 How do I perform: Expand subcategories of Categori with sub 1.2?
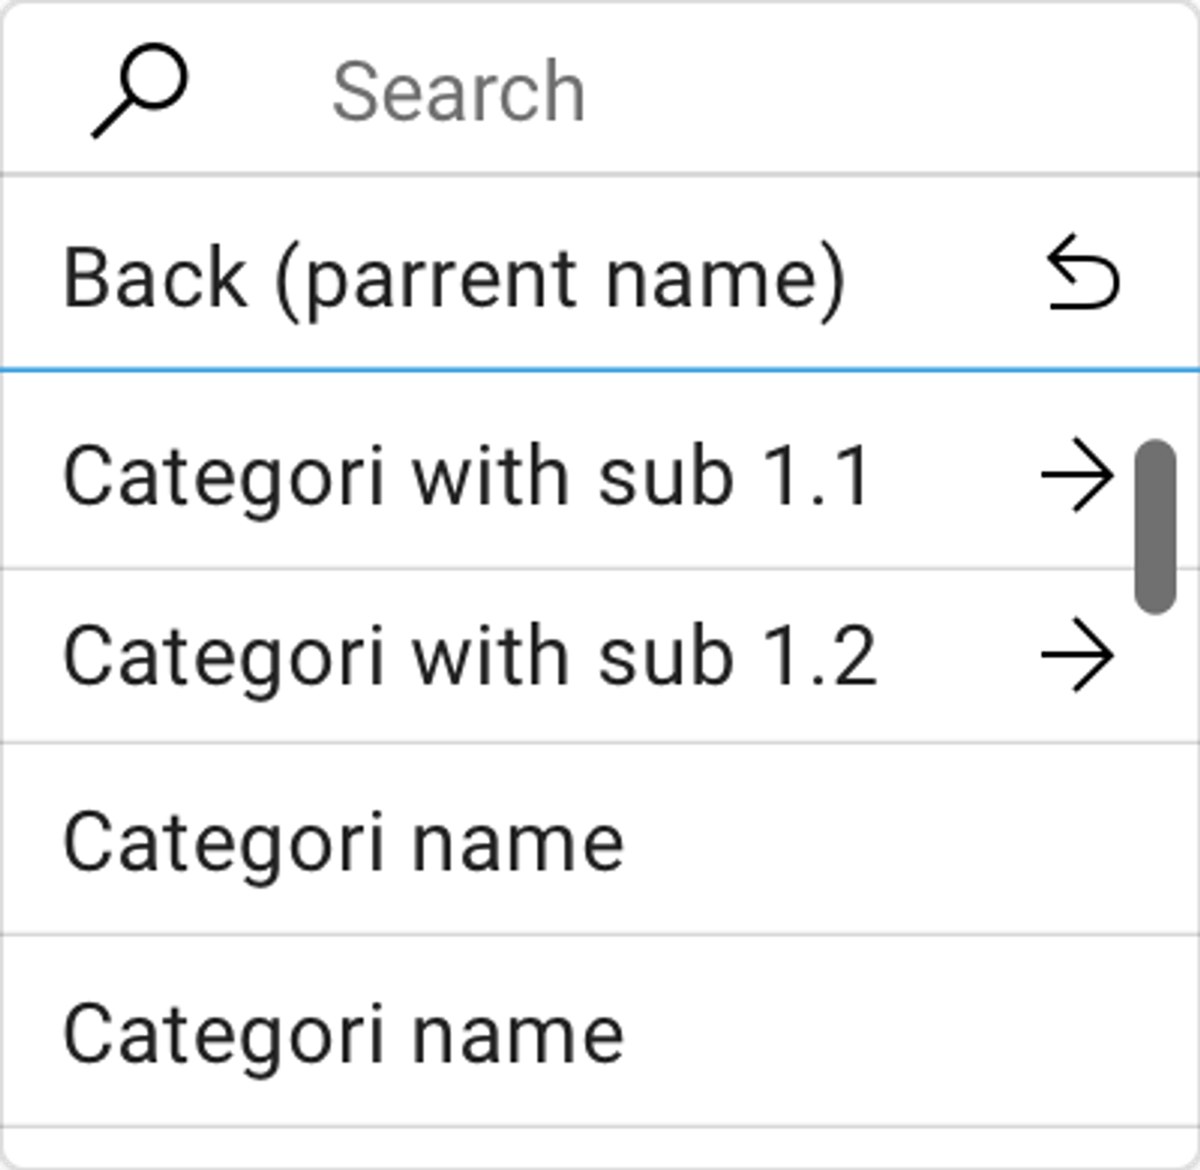tap(1077, 656)
